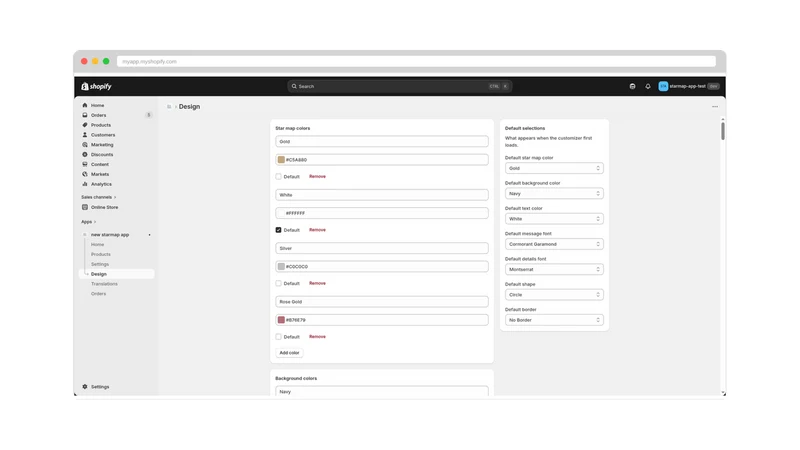
Task: Uncheck Default for the White color
Action: coord(279,230)
